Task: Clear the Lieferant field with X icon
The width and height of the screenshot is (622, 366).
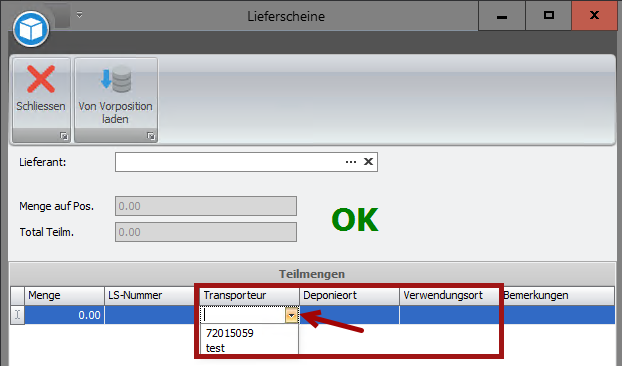Action: pyautogui.click(x=368, y=162)
